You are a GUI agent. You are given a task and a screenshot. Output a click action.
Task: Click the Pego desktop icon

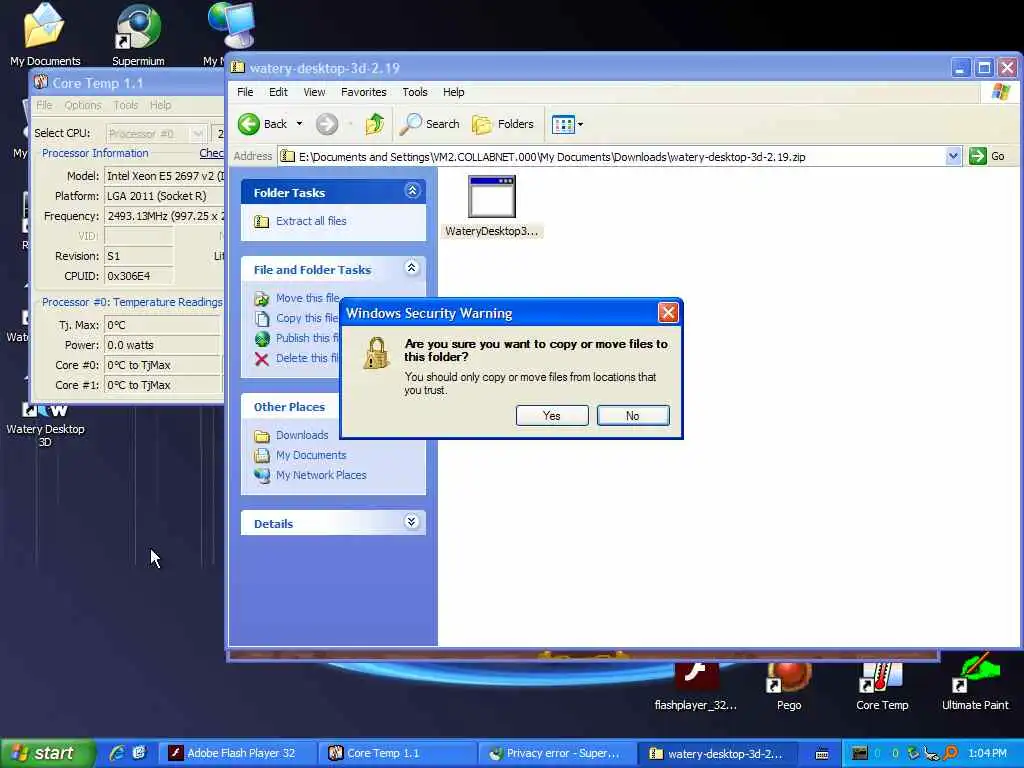tap(789, 686)
